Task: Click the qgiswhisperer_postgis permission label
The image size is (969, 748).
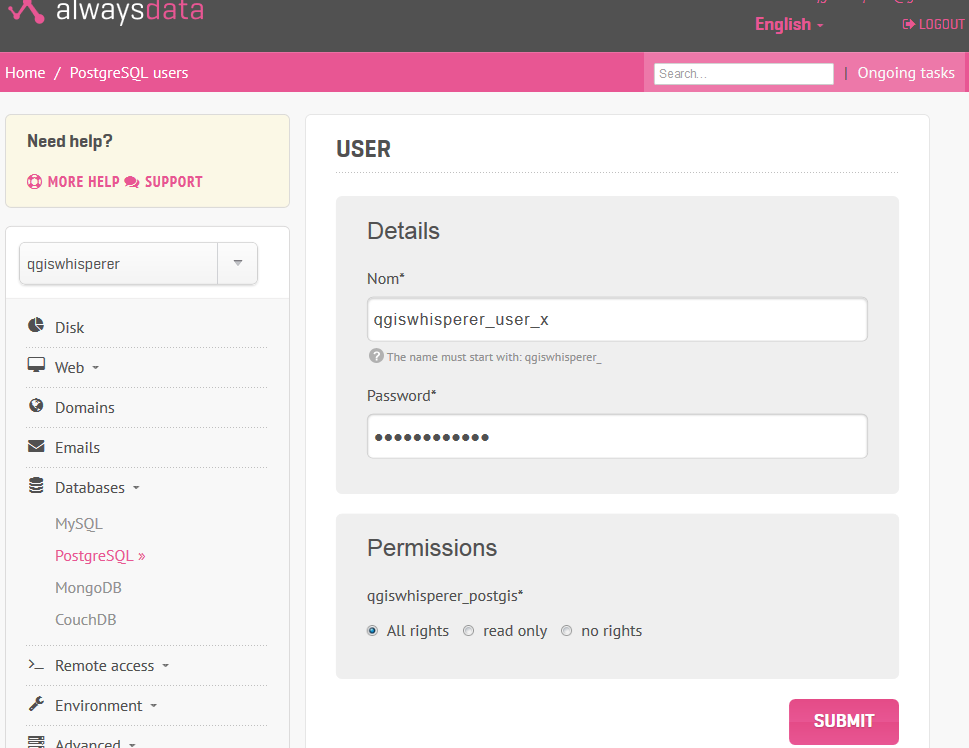Action: point(445,596)
